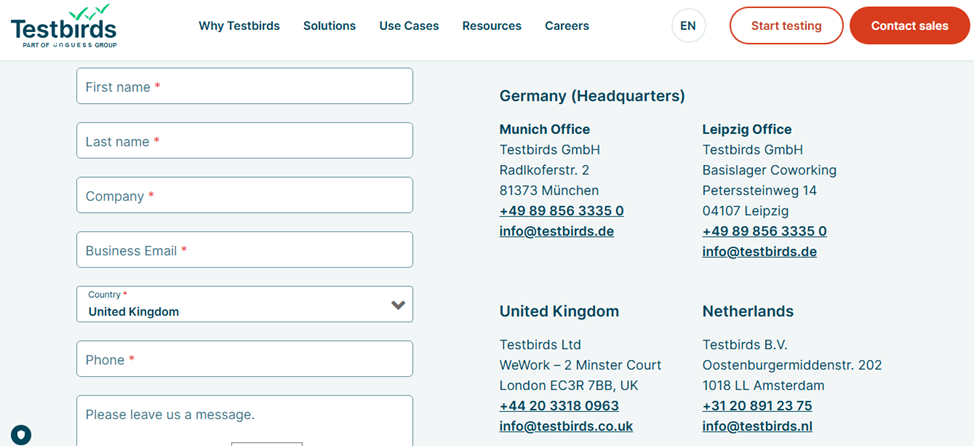Select the Netherlands heading text
The width and height of the screenshot is (974, 446).
(x=748, y=311)
